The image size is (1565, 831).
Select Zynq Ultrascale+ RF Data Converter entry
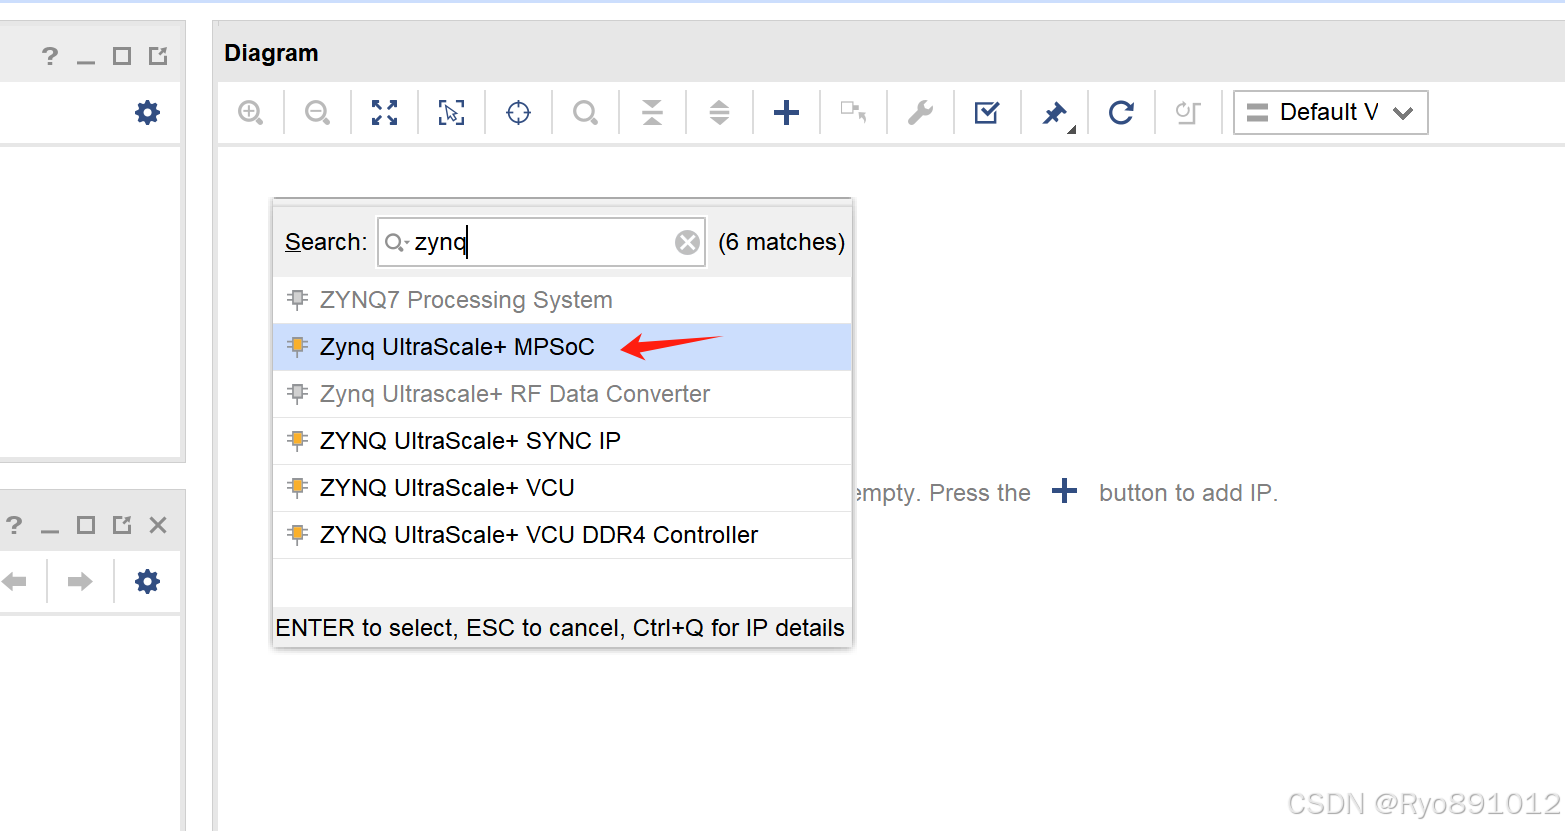[562, 394]
